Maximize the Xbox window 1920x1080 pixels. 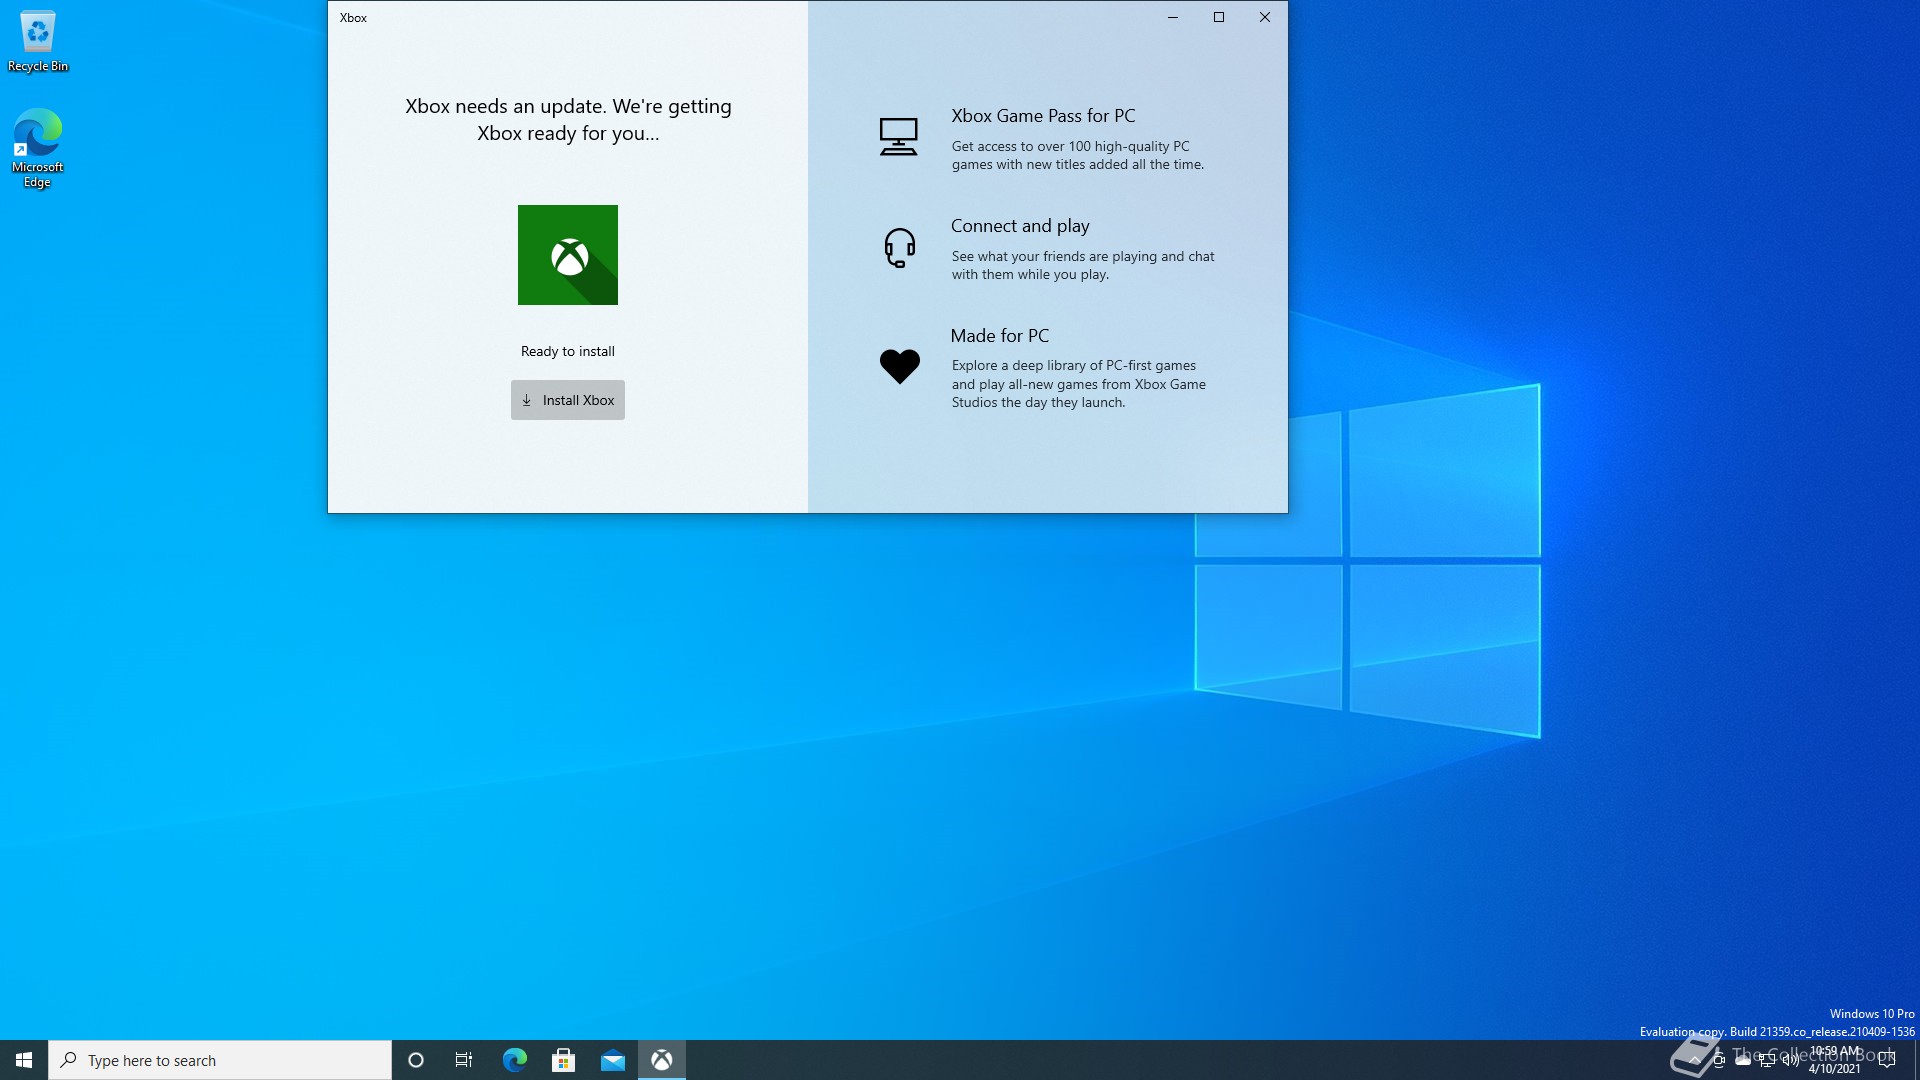[1219, 17]
